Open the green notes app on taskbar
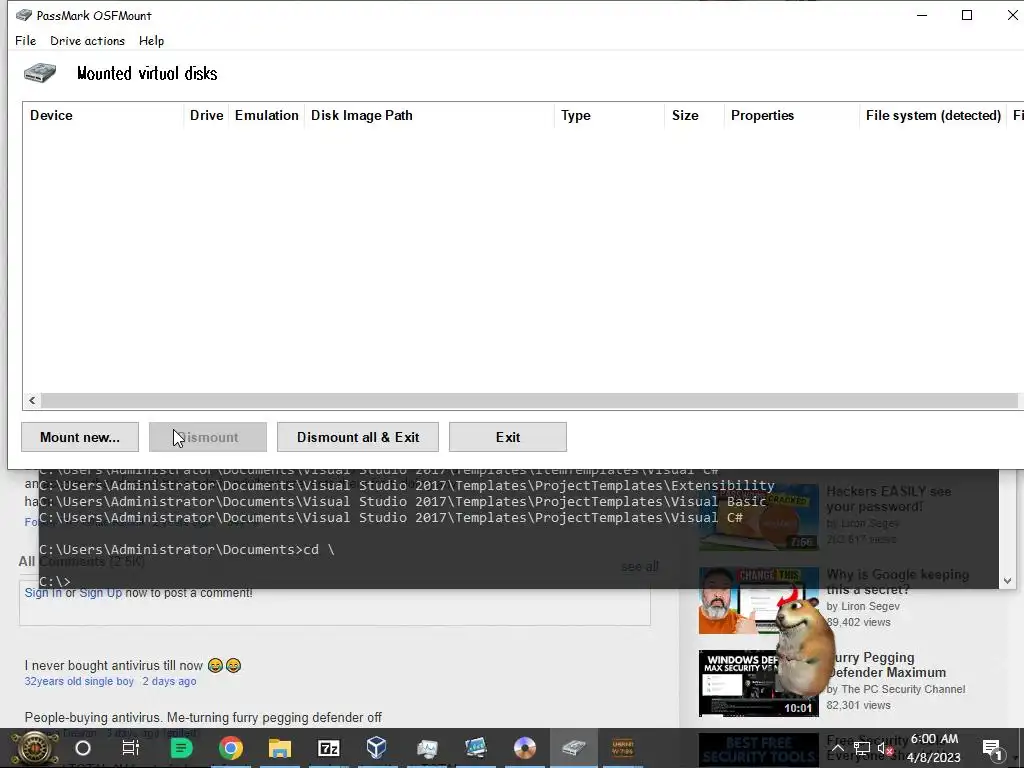 click(181, 748)
